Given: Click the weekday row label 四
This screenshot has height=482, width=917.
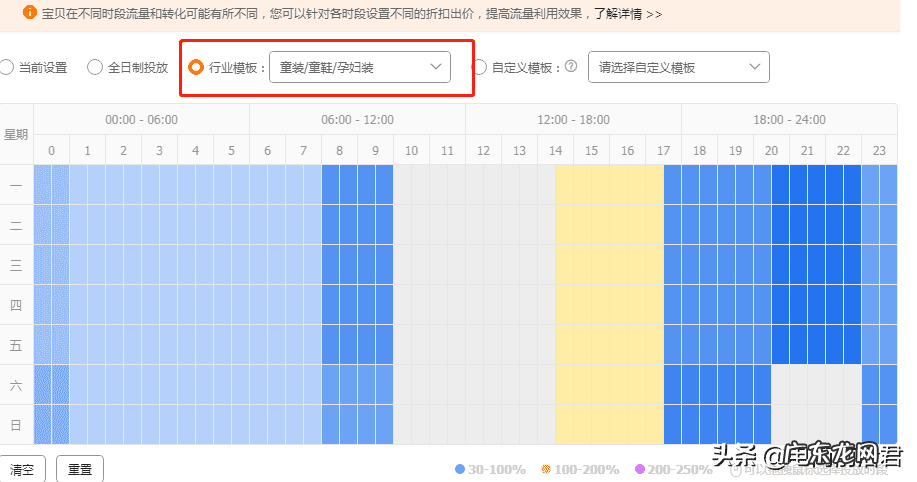Looking at the screenshot, I should 16,305.
